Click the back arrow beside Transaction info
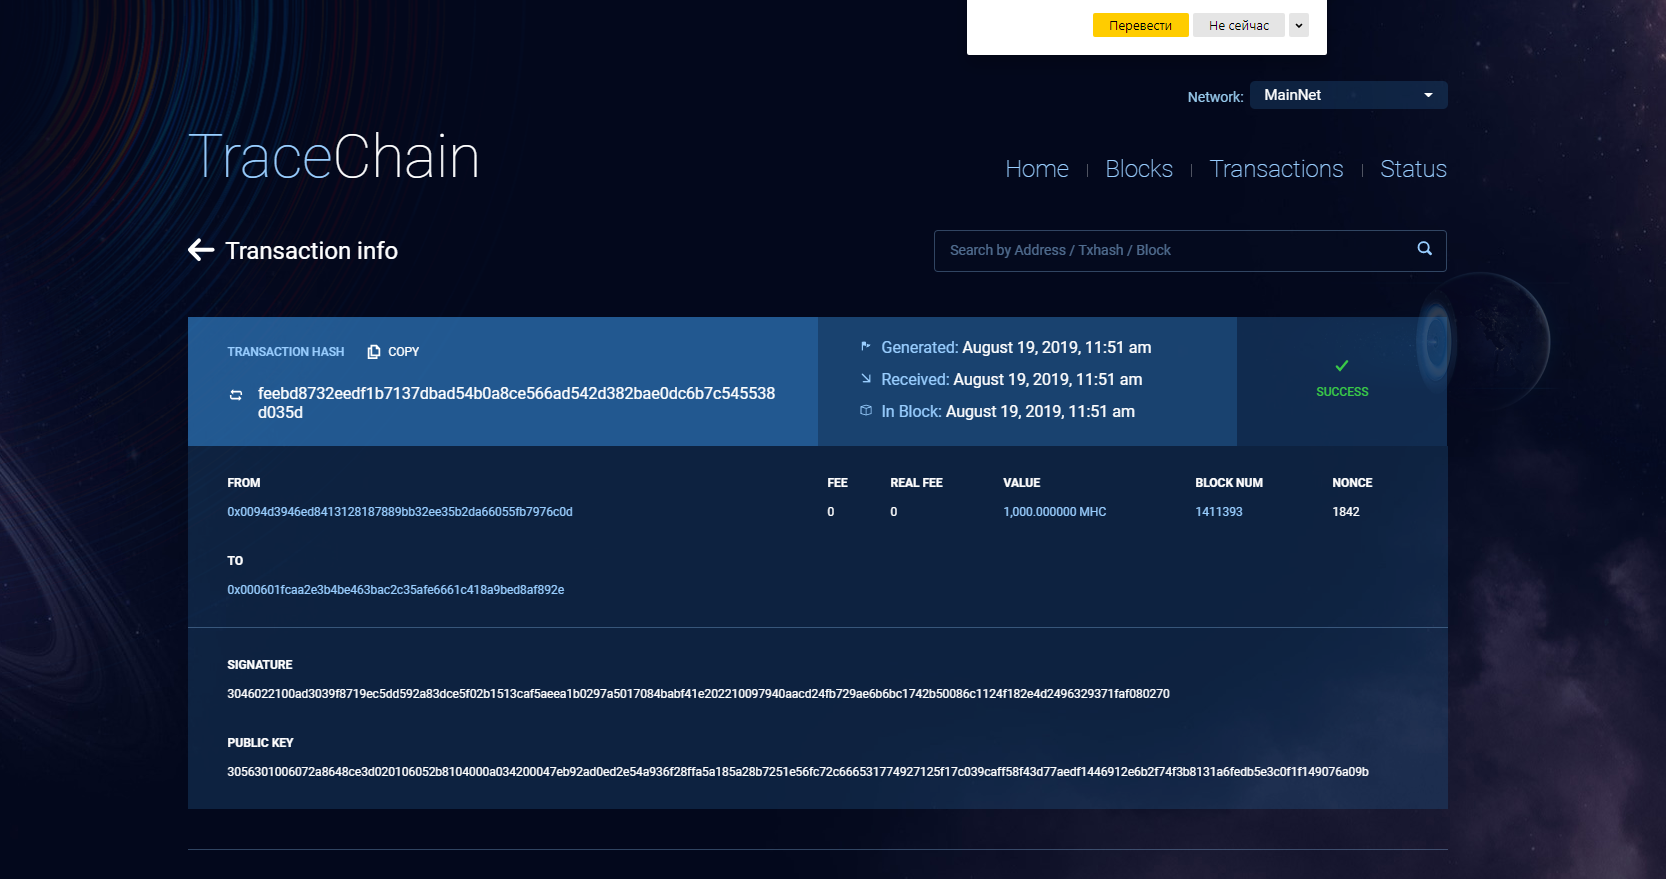The width and height of the screenshot is (1666, 879). coord(201,250)
